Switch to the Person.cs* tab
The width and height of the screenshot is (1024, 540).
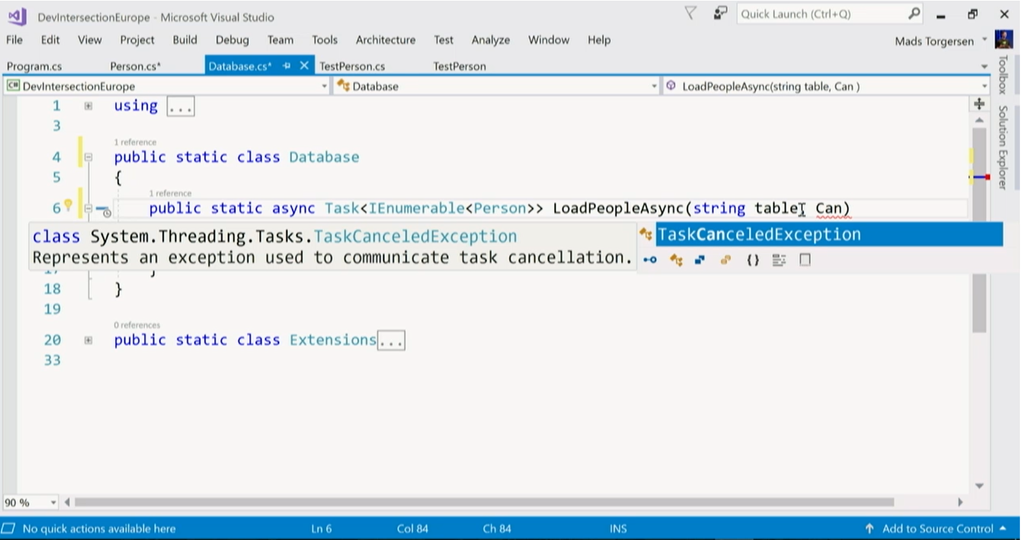click(x=135, y=66)
